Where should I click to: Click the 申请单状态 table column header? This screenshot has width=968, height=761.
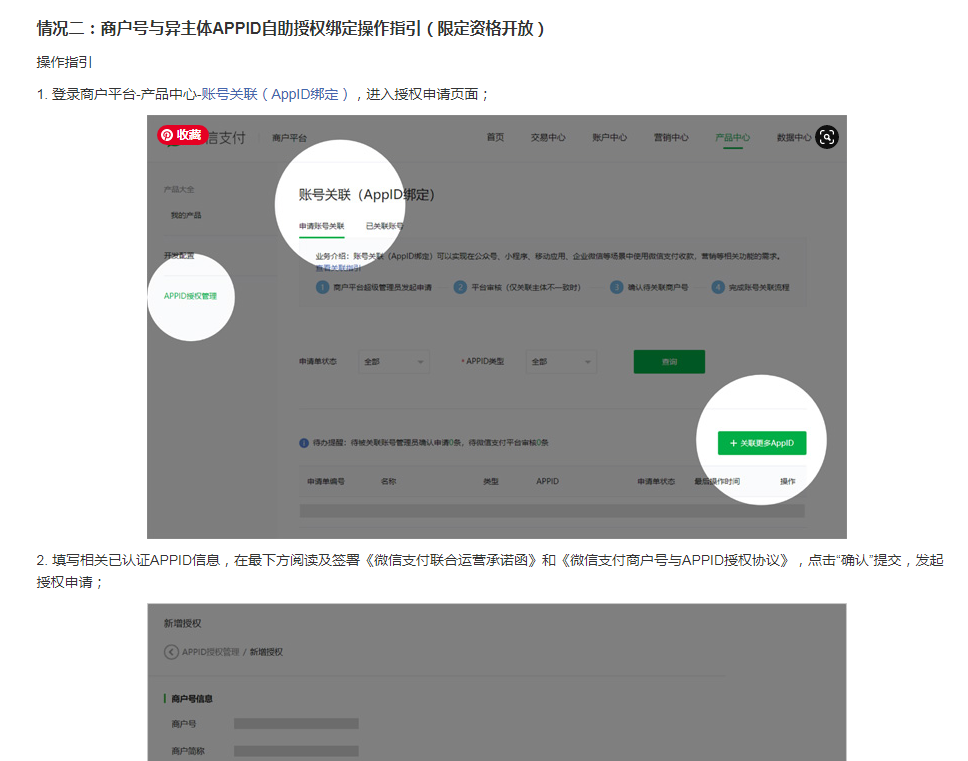[x=656, y=481]
